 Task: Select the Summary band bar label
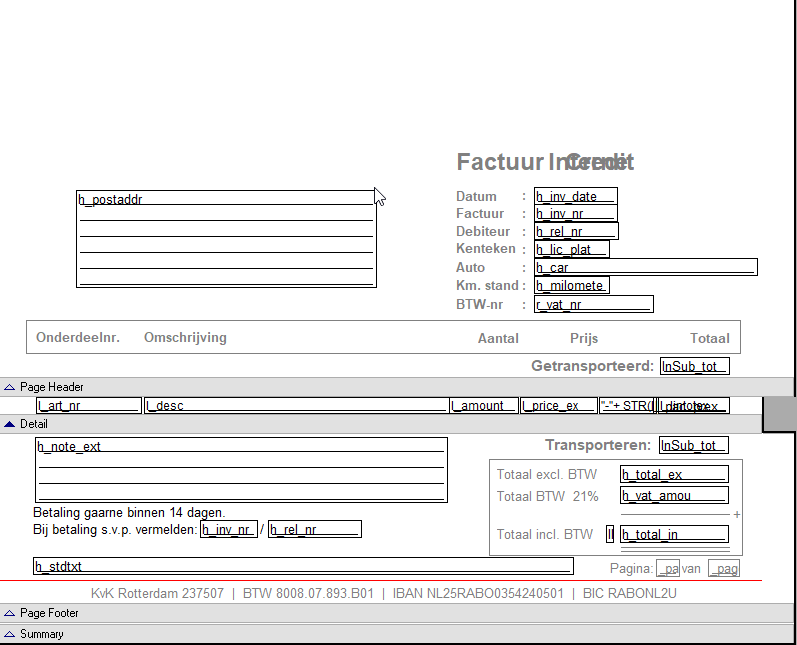[x=41, y=634]
